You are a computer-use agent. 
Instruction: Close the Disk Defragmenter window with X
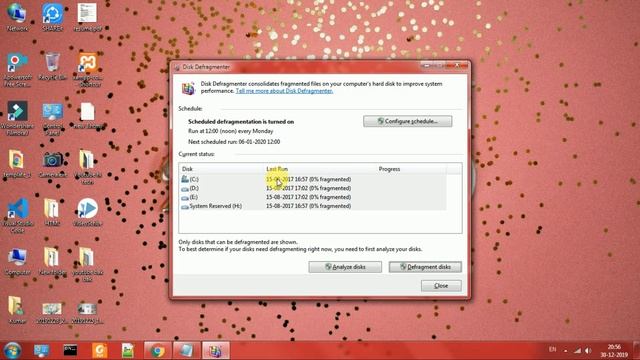(x=458, y=66)
